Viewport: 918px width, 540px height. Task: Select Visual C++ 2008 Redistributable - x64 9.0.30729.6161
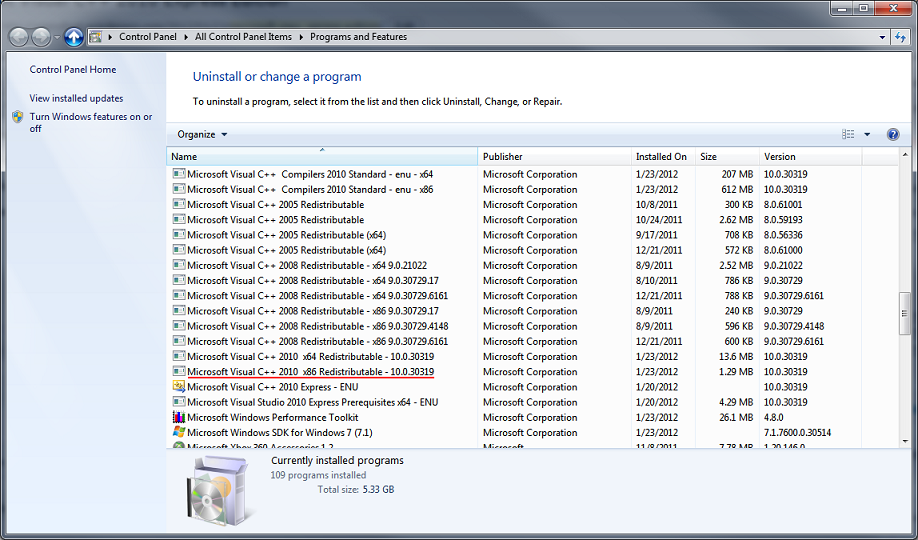tap(317, 296)
